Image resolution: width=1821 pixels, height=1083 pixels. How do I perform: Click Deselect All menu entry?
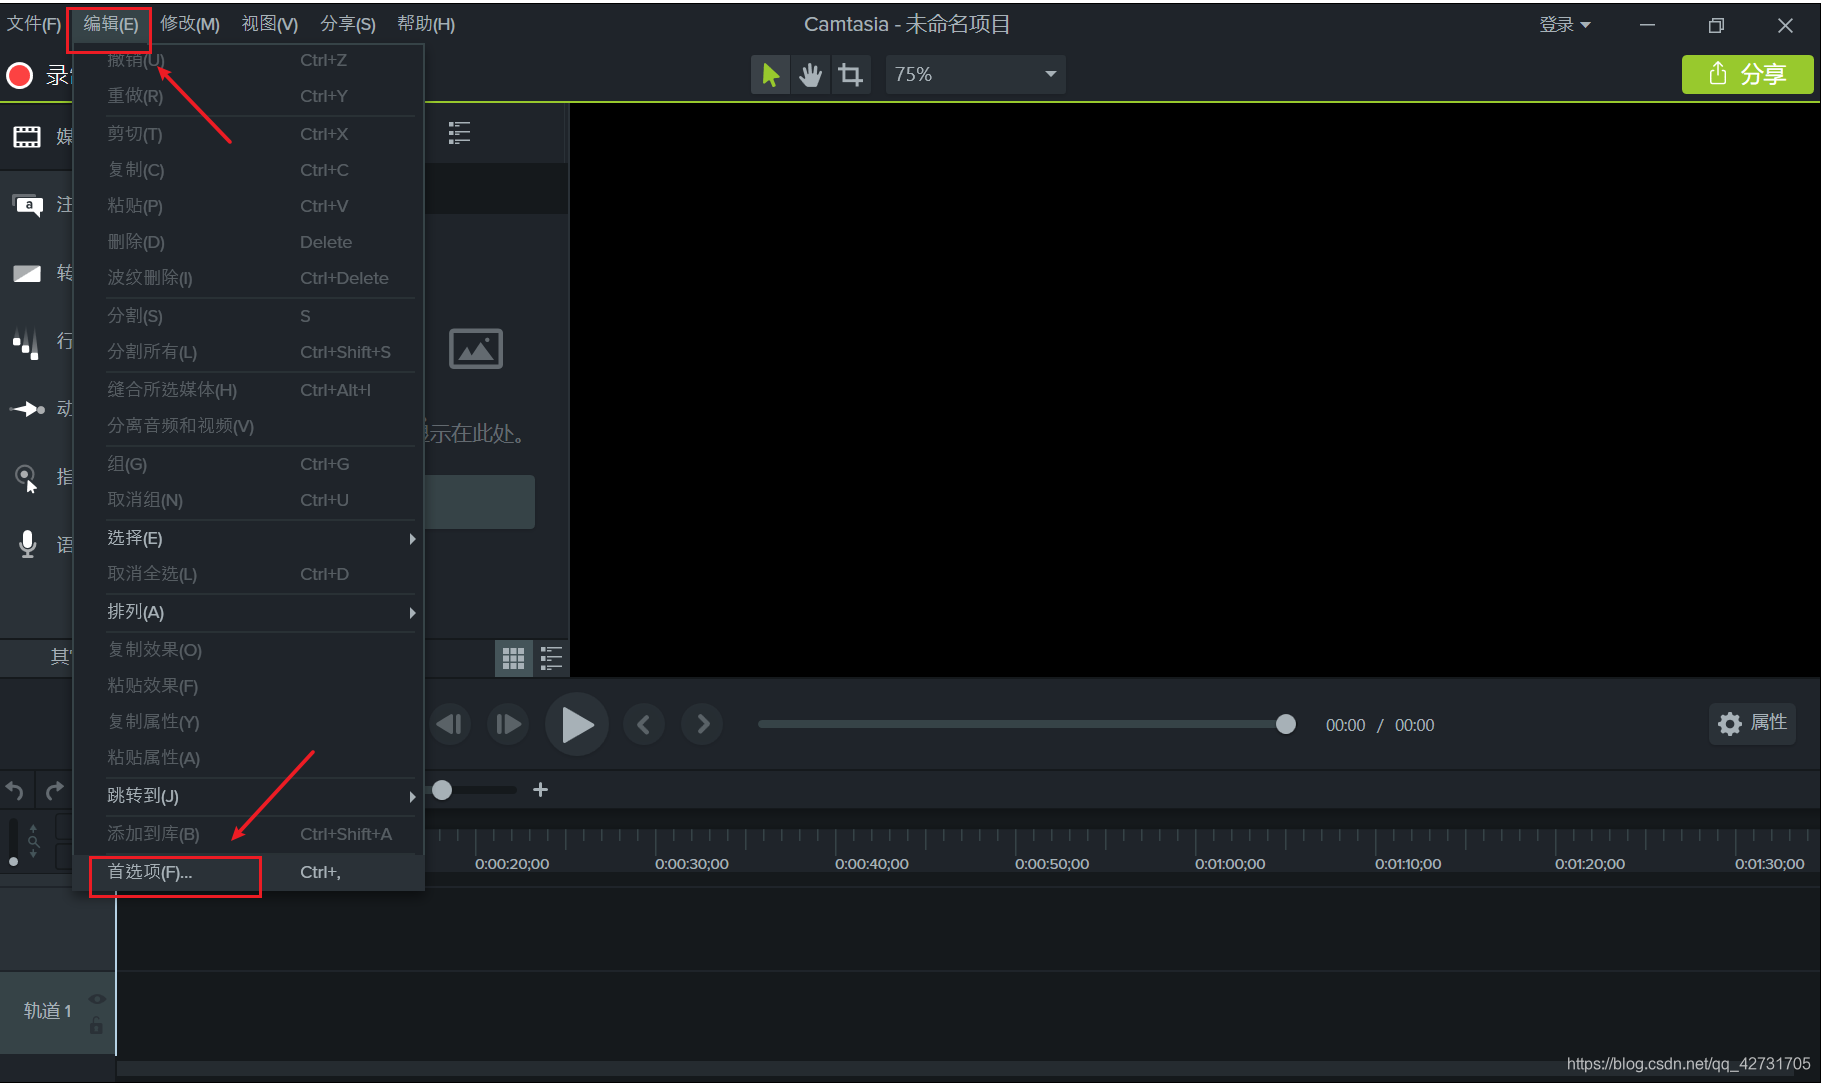tap(249, 574)
